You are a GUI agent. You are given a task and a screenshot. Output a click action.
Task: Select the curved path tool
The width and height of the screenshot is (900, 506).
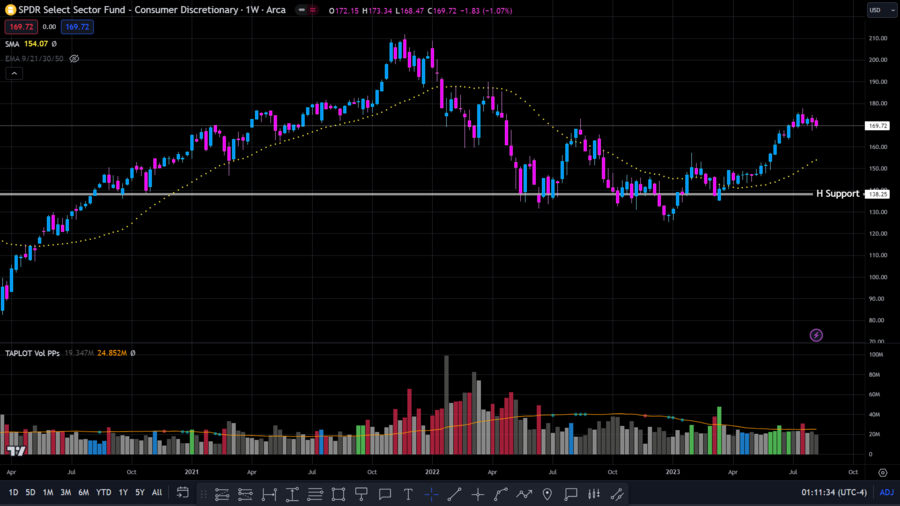501,494
